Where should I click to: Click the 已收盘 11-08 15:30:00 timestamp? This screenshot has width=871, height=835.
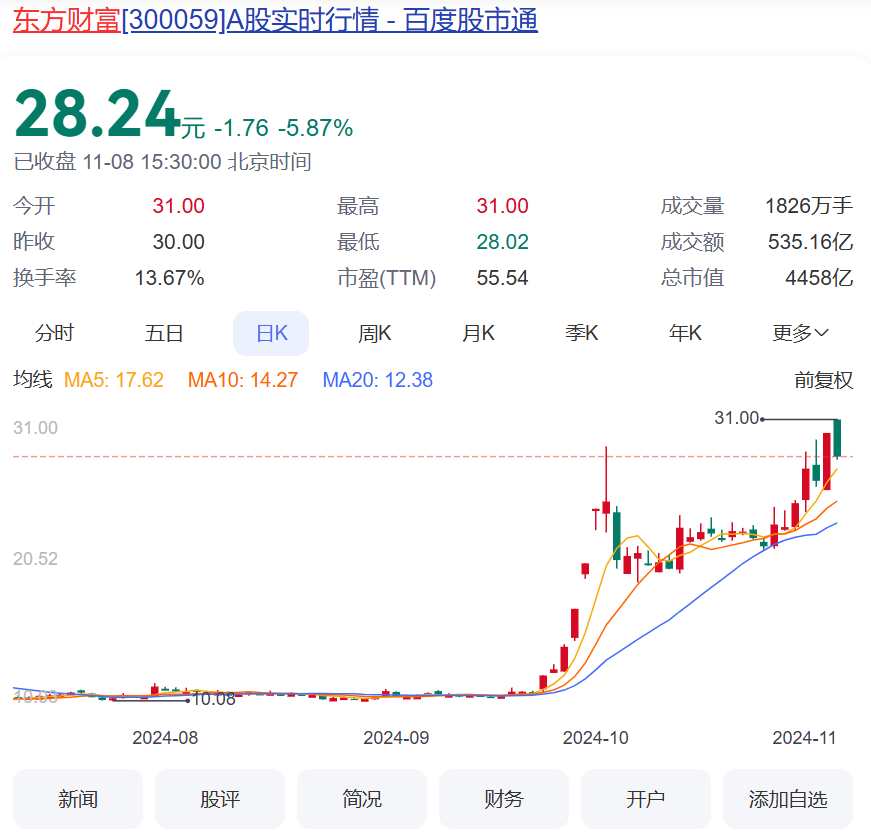tap(162, 162)
